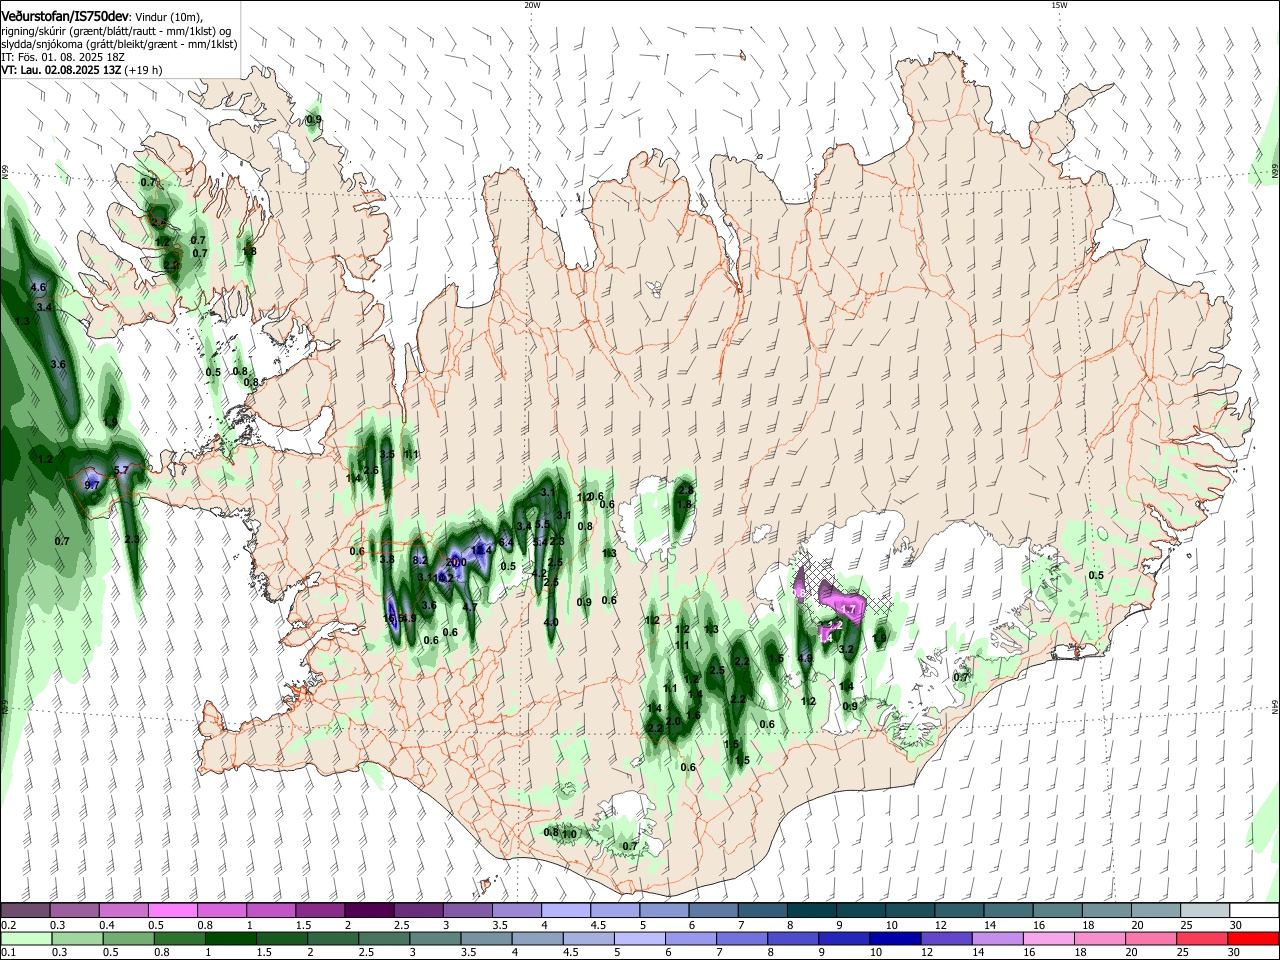
Task: Click the dark green 1 rain legend swatch
Action: (230, 938)
